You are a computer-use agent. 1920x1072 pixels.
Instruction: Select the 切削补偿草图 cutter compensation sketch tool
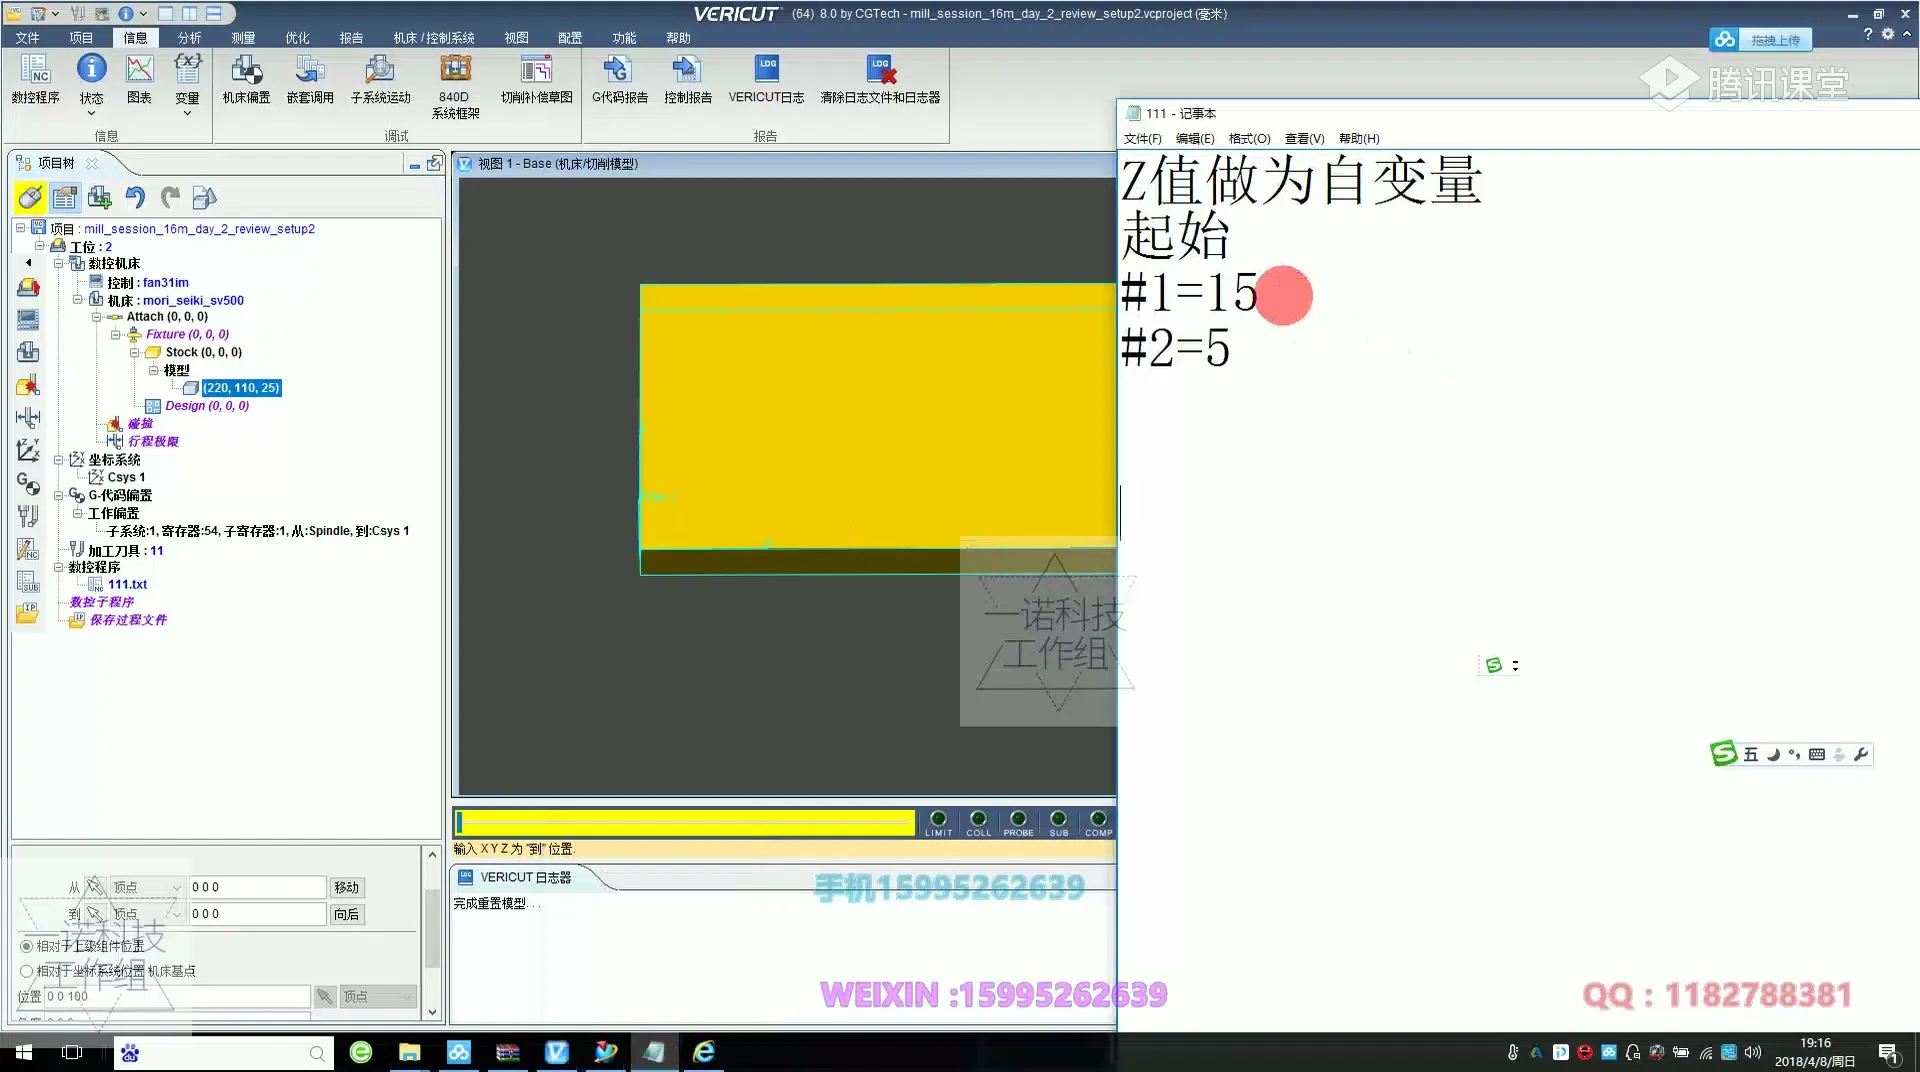tap(537, 80)
